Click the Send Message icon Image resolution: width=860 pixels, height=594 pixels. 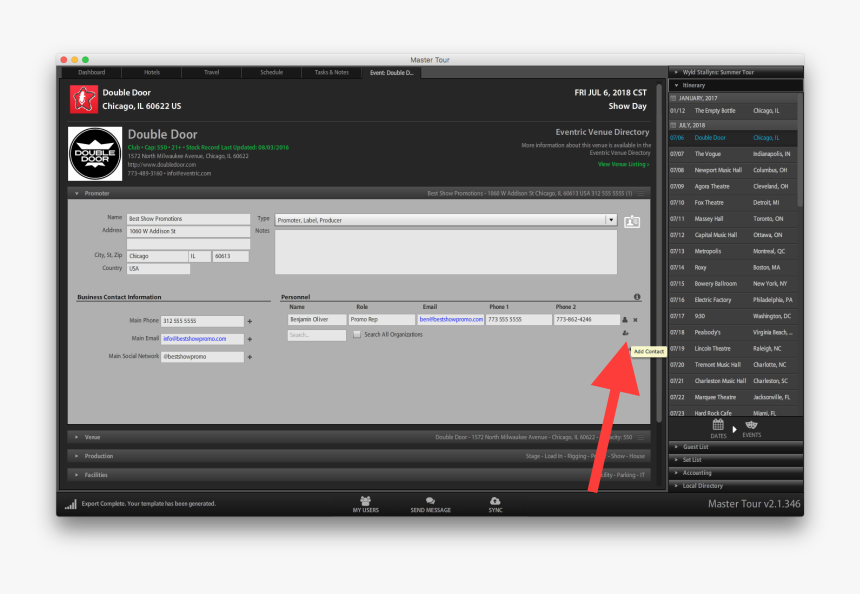[x=430, y=502]
